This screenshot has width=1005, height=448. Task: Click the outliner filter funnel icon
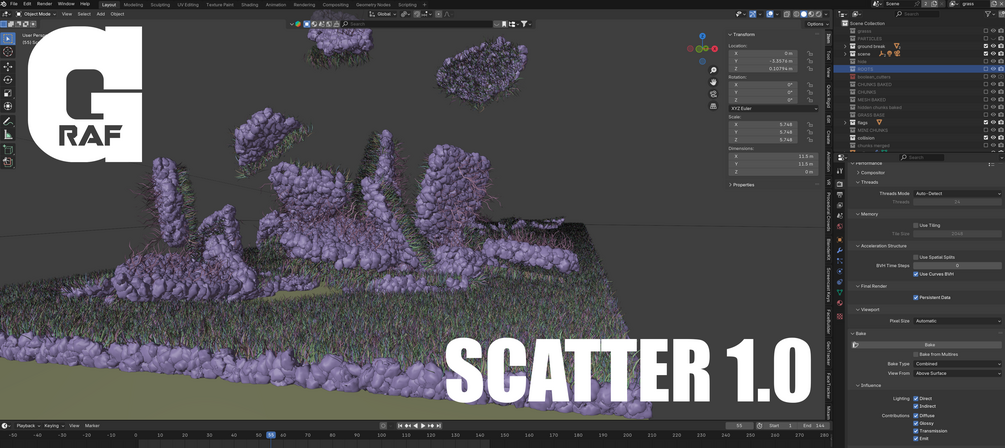pos(987,13)
